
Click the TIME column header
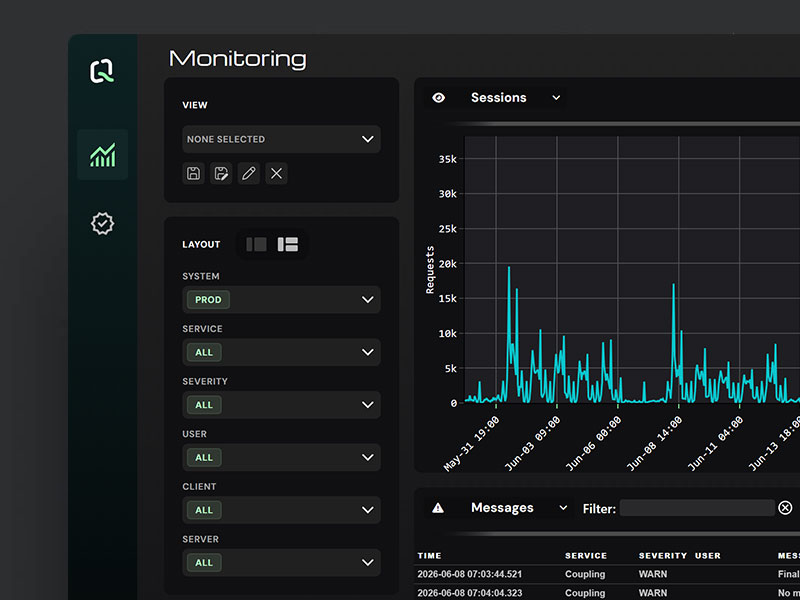[x=430, y=556]
